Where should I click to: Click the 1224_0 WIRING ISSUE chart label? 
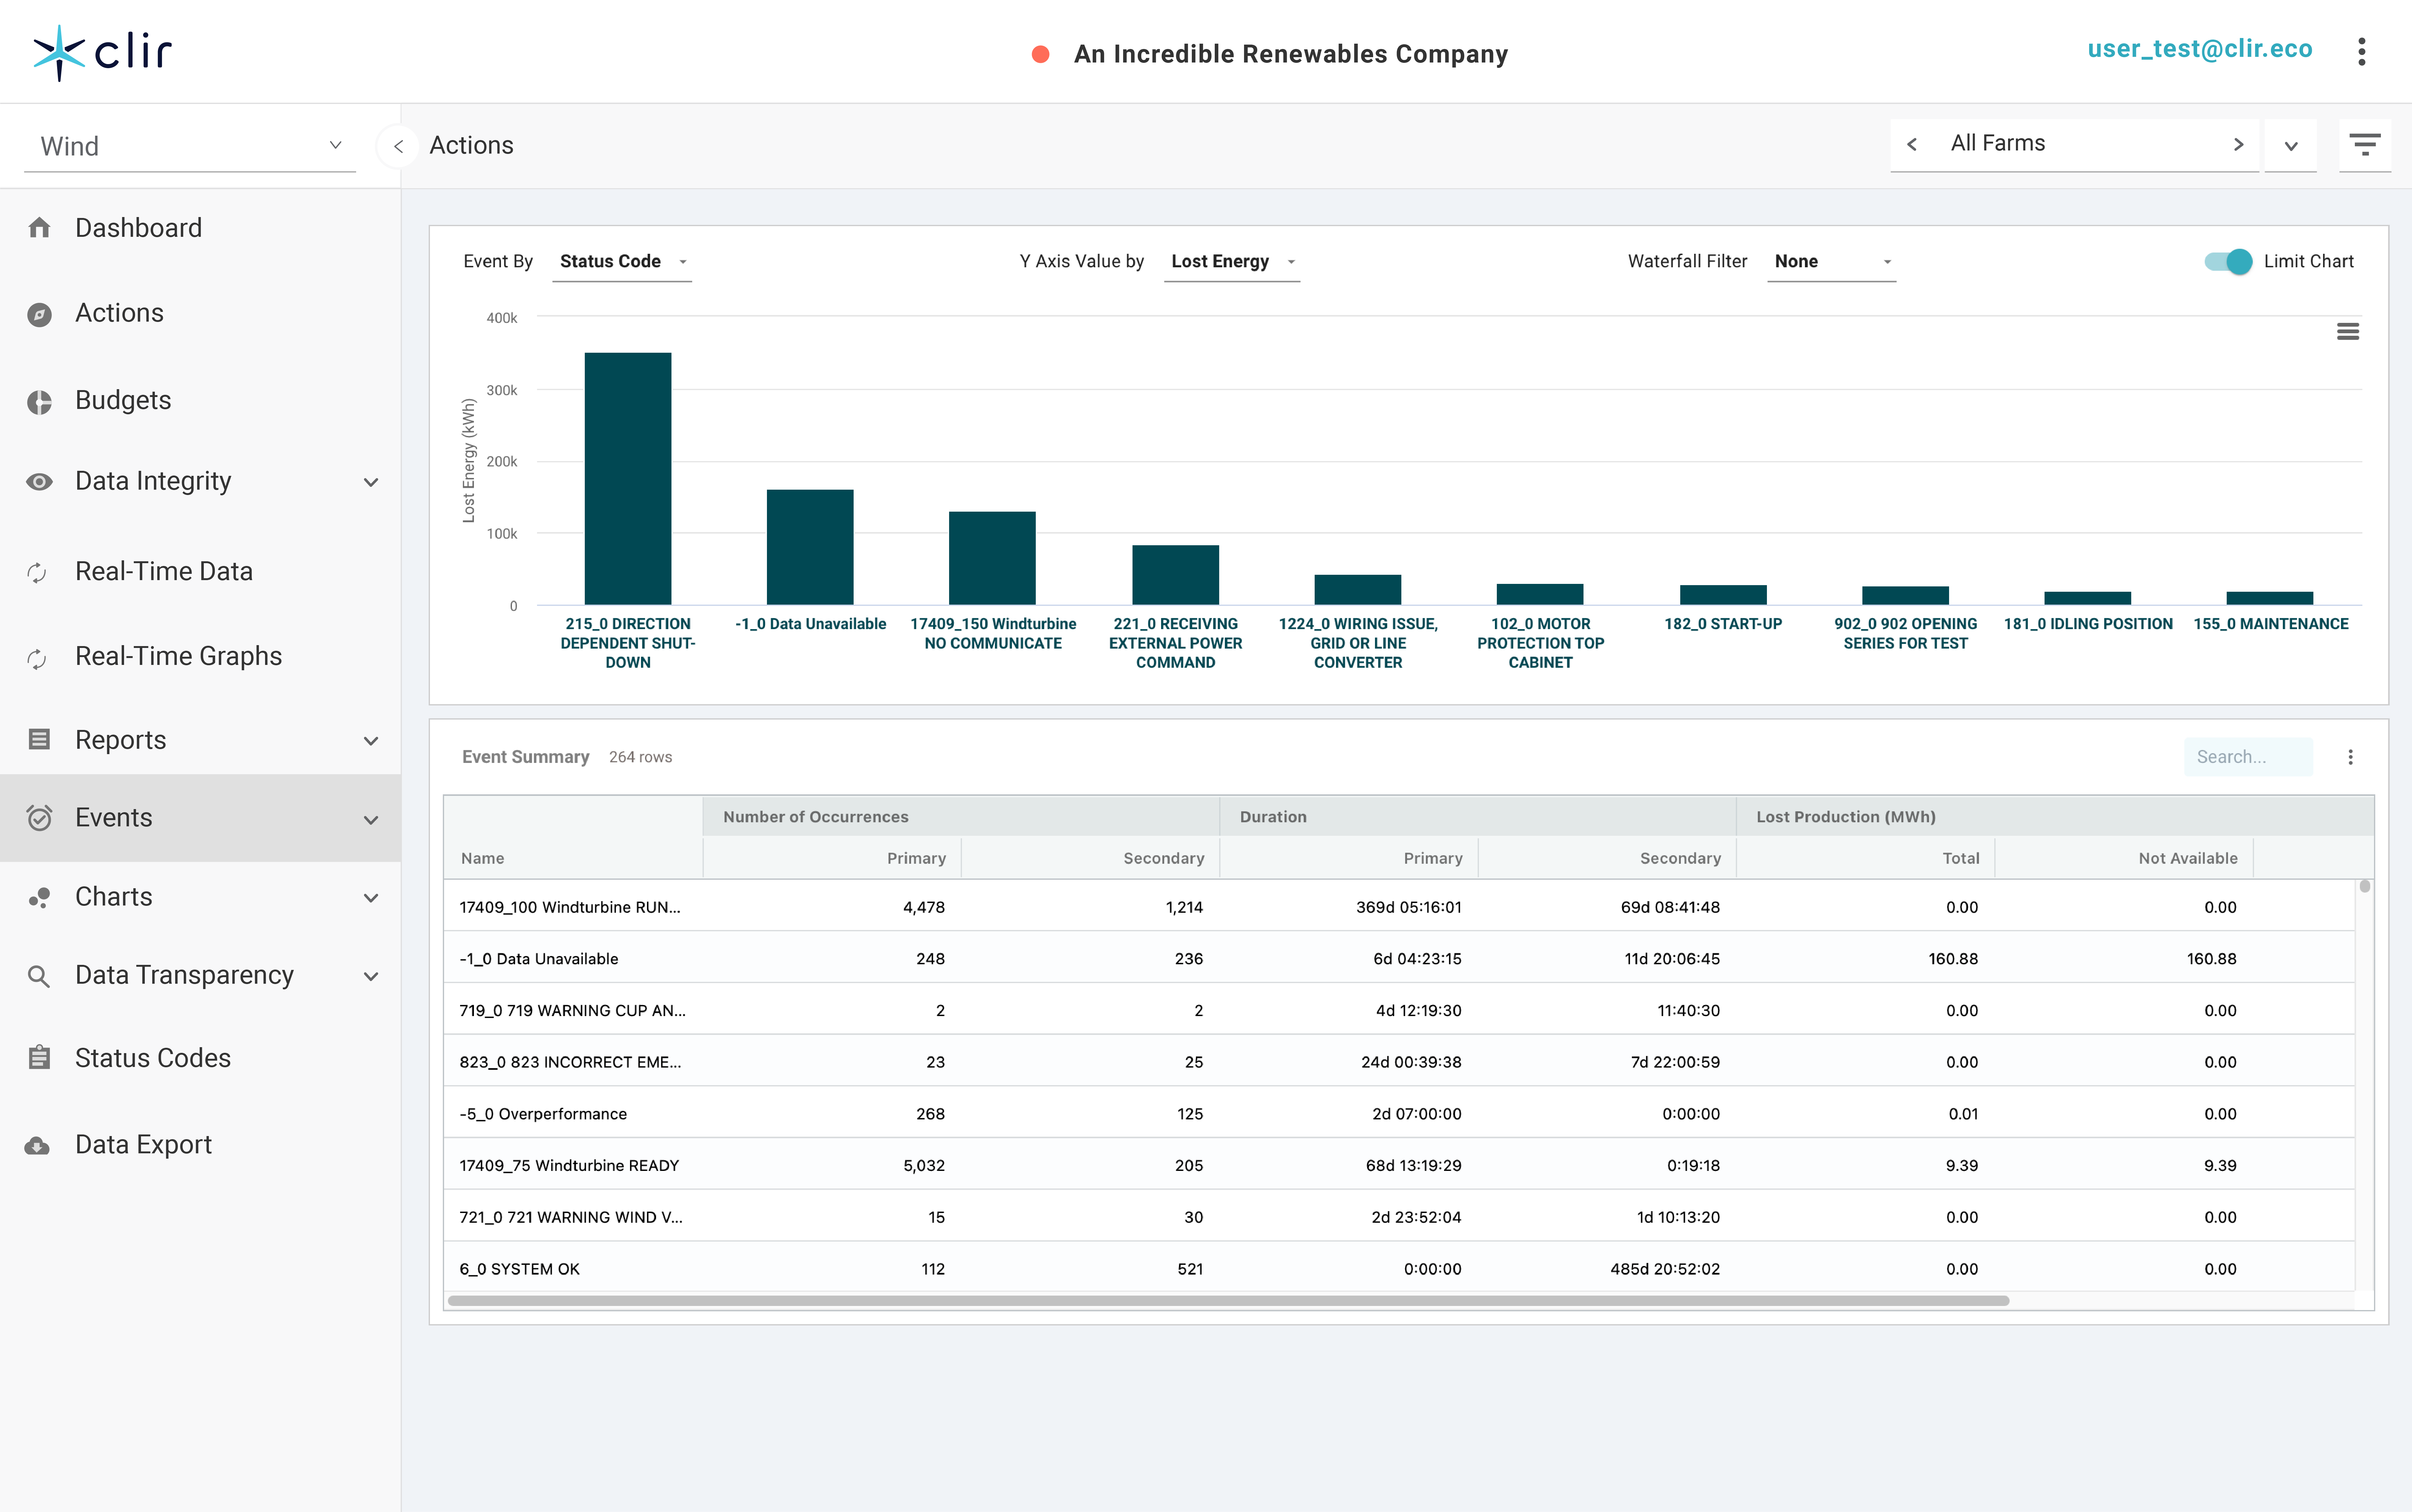point(1358,643)
